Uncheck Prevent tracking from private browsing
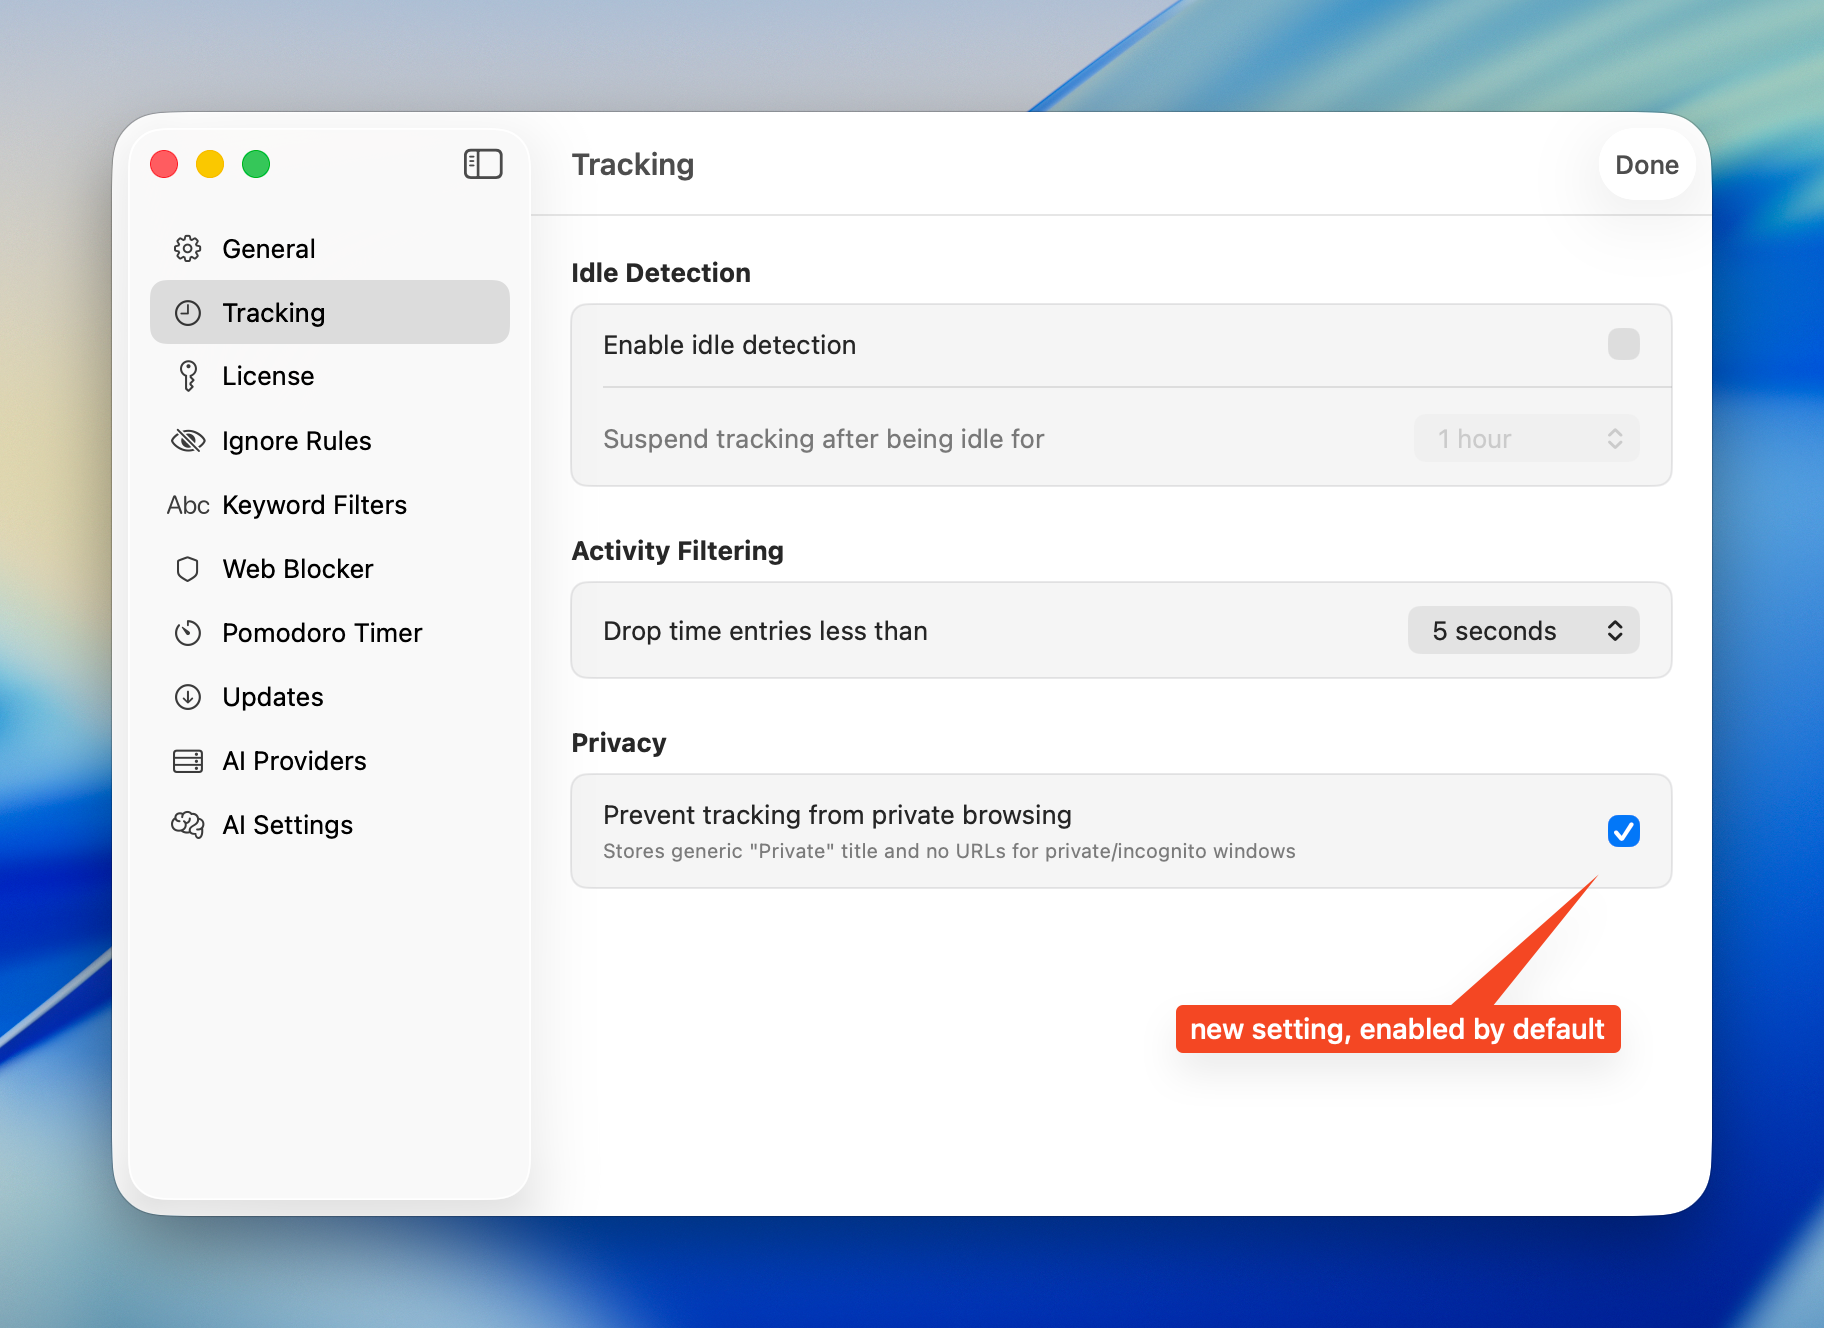Image resolution: width=1824 pixels, height=1328 pixels. tap(1623, 831)
